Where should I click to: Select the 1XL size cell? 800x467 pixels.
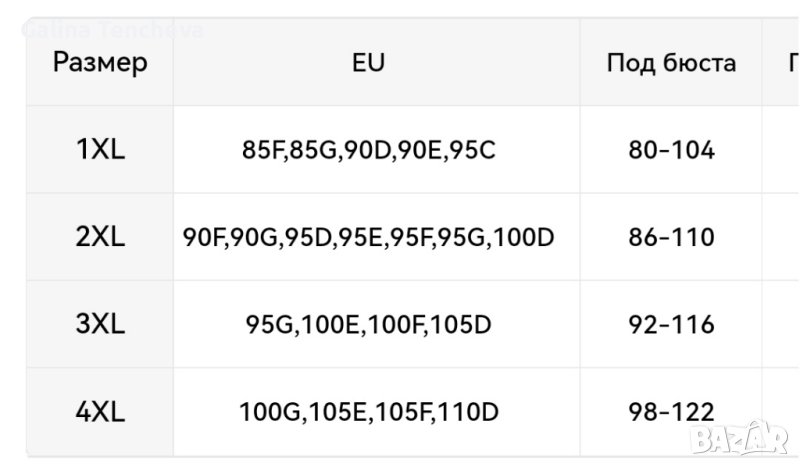click(x=100, y=151)
